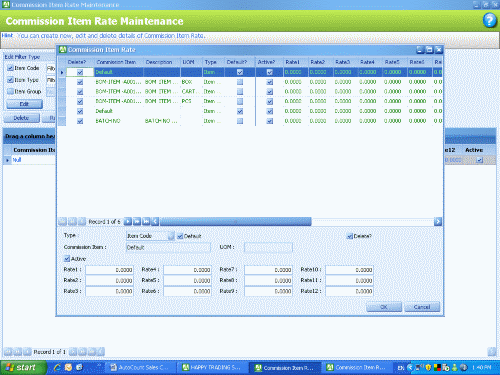Toggle Default? checkbox in CART row

click(240, 92)
